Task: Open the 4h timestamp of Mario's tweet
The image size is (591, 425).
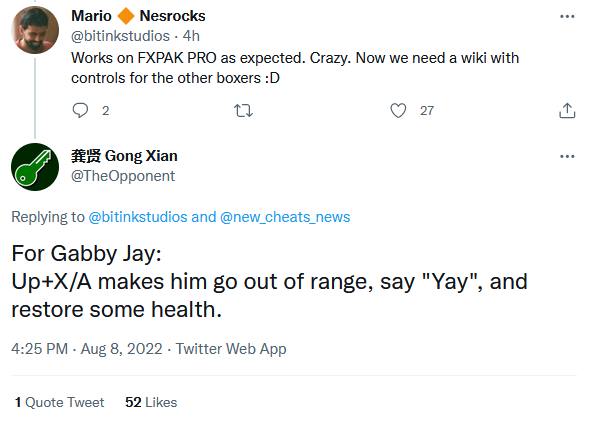Action: pos(191,36)
